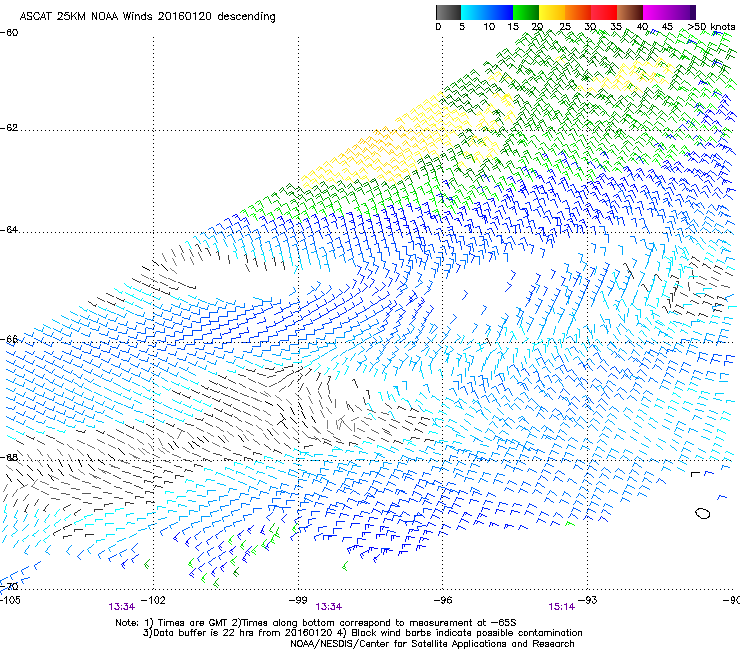Screen dimensions: 740x650
Task: Click the yellow 20-25 knots legend segment
Action: (x=552, y=12)
